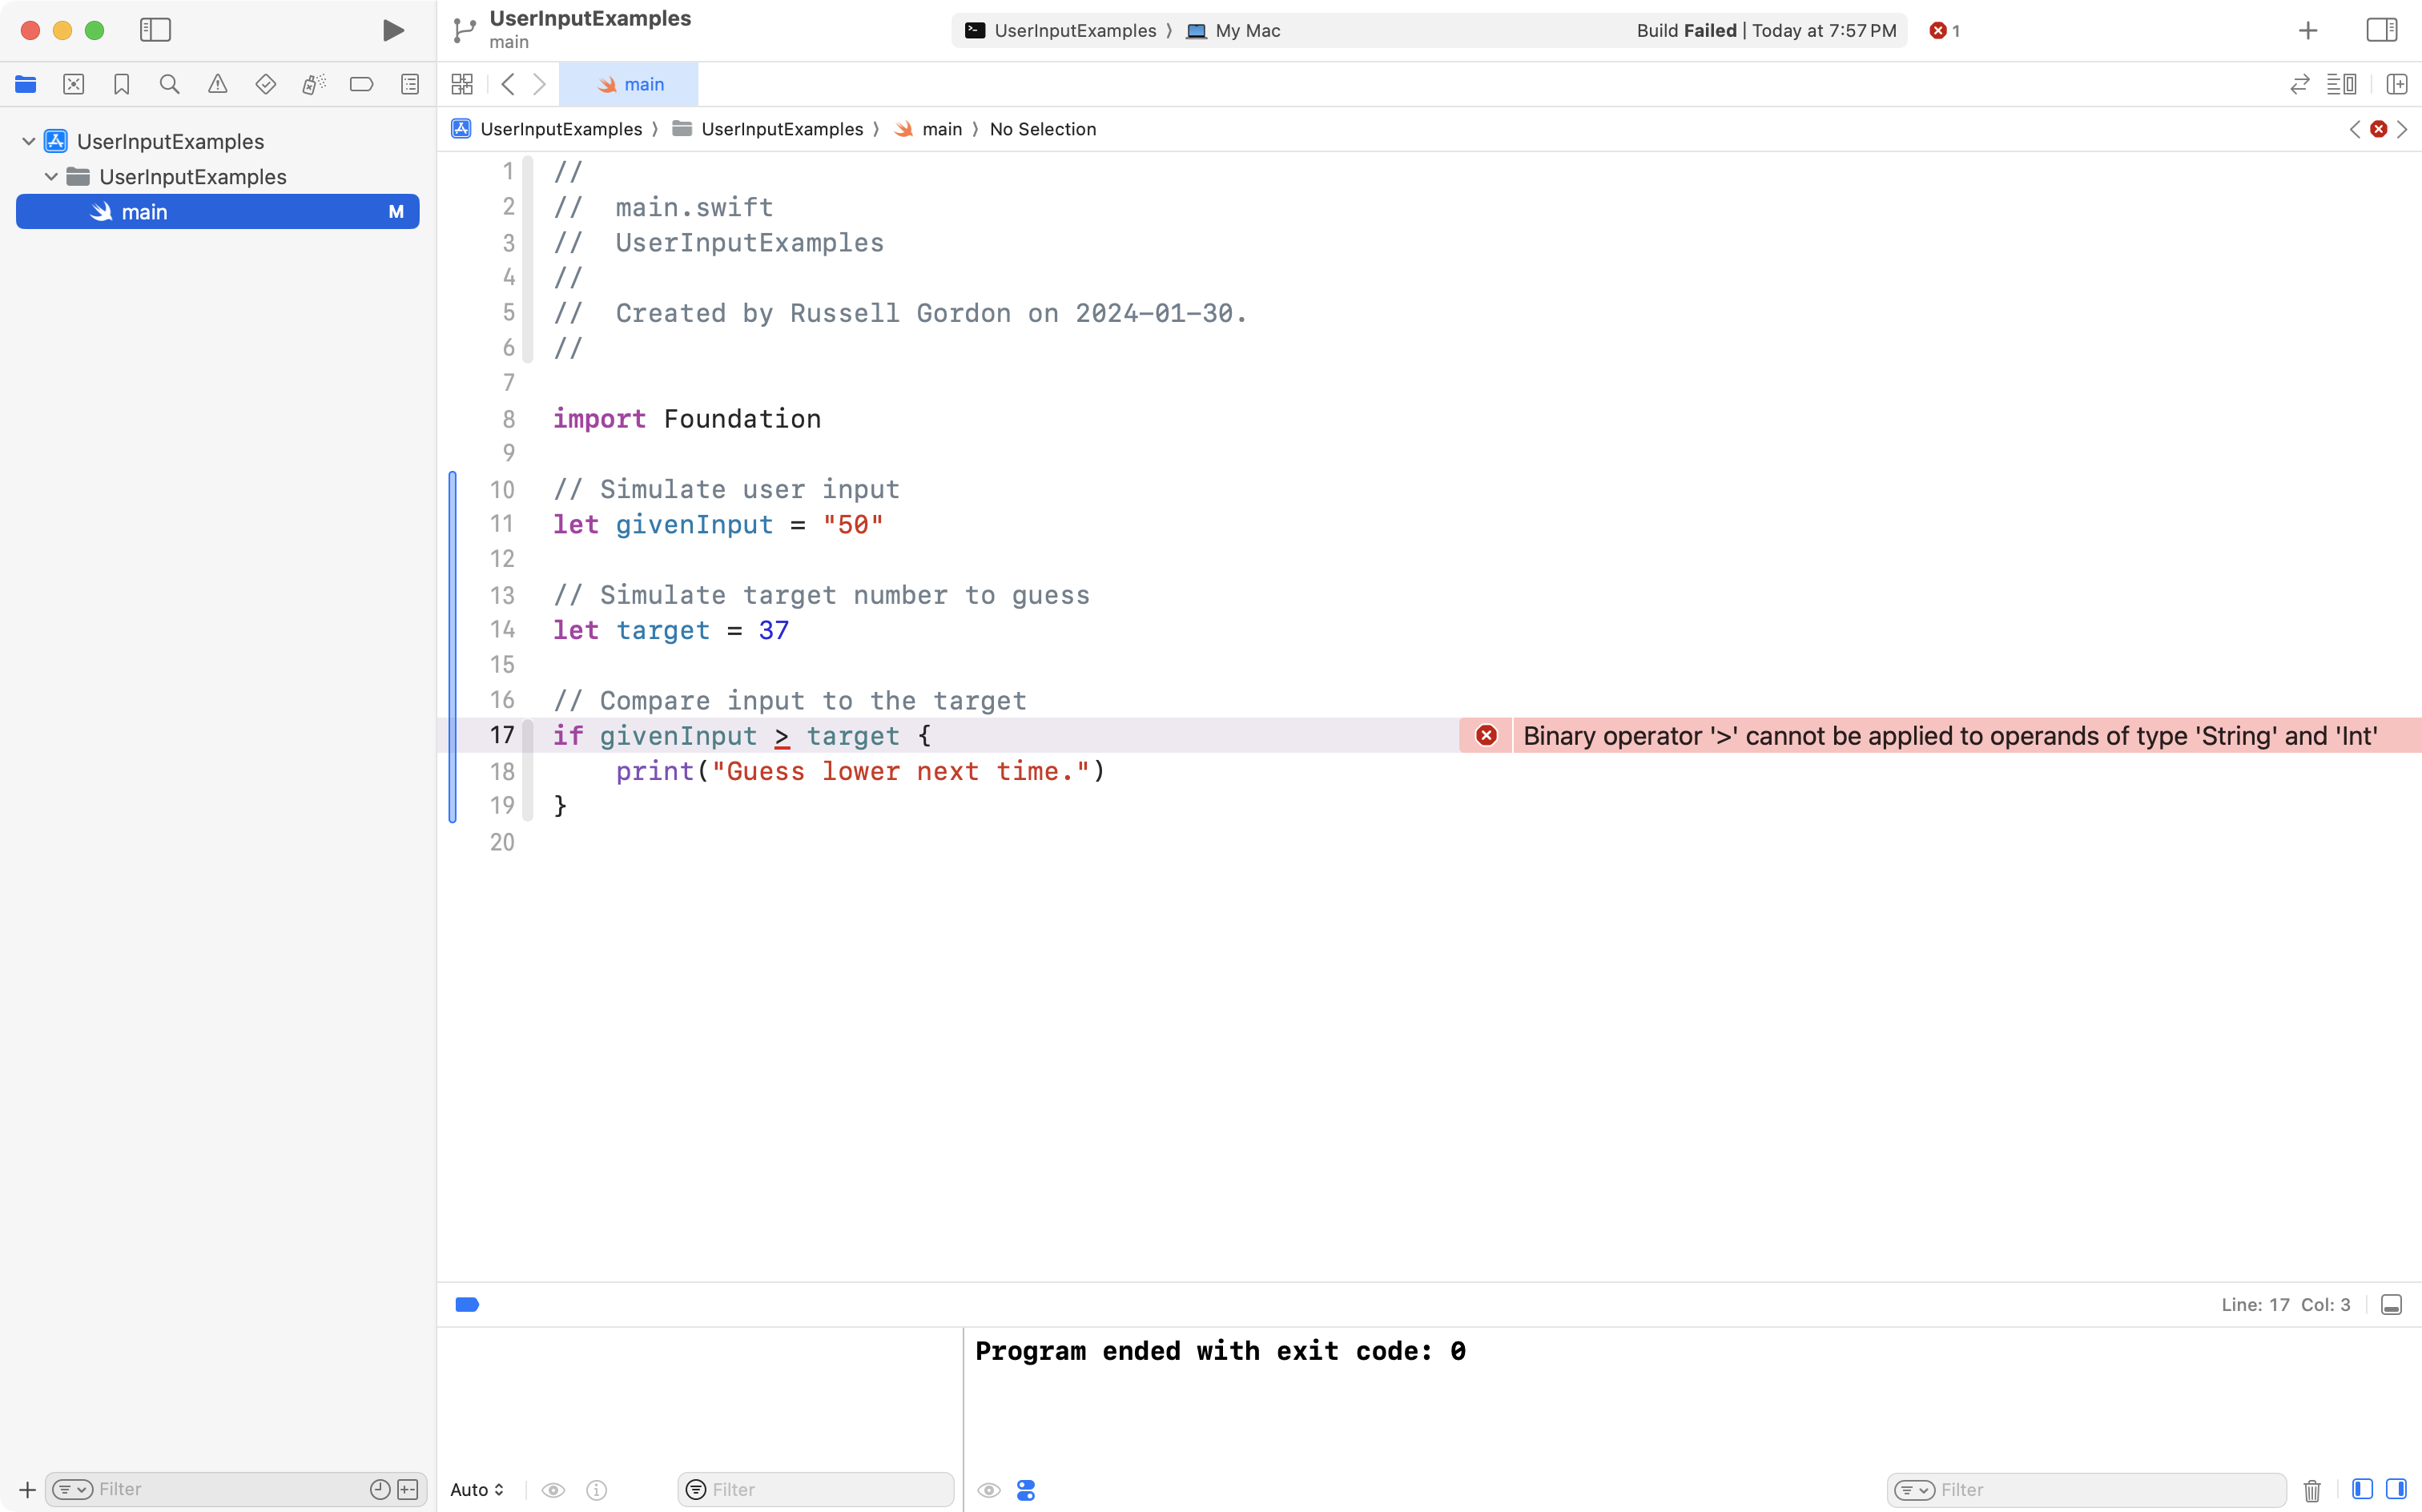Open the Test navigator diamond icon
The image size is (2422, 1512).
tap(266, 84)
